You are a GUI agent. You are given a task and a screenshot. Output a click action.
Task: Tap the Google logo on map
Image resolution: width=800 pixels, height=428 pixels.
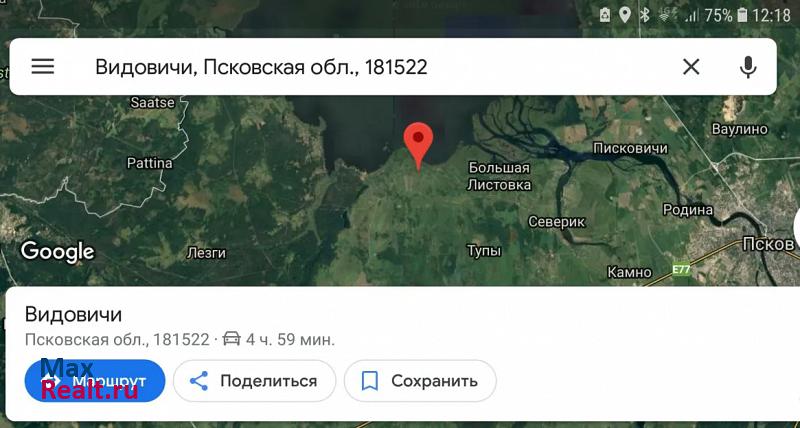(58, 252)
